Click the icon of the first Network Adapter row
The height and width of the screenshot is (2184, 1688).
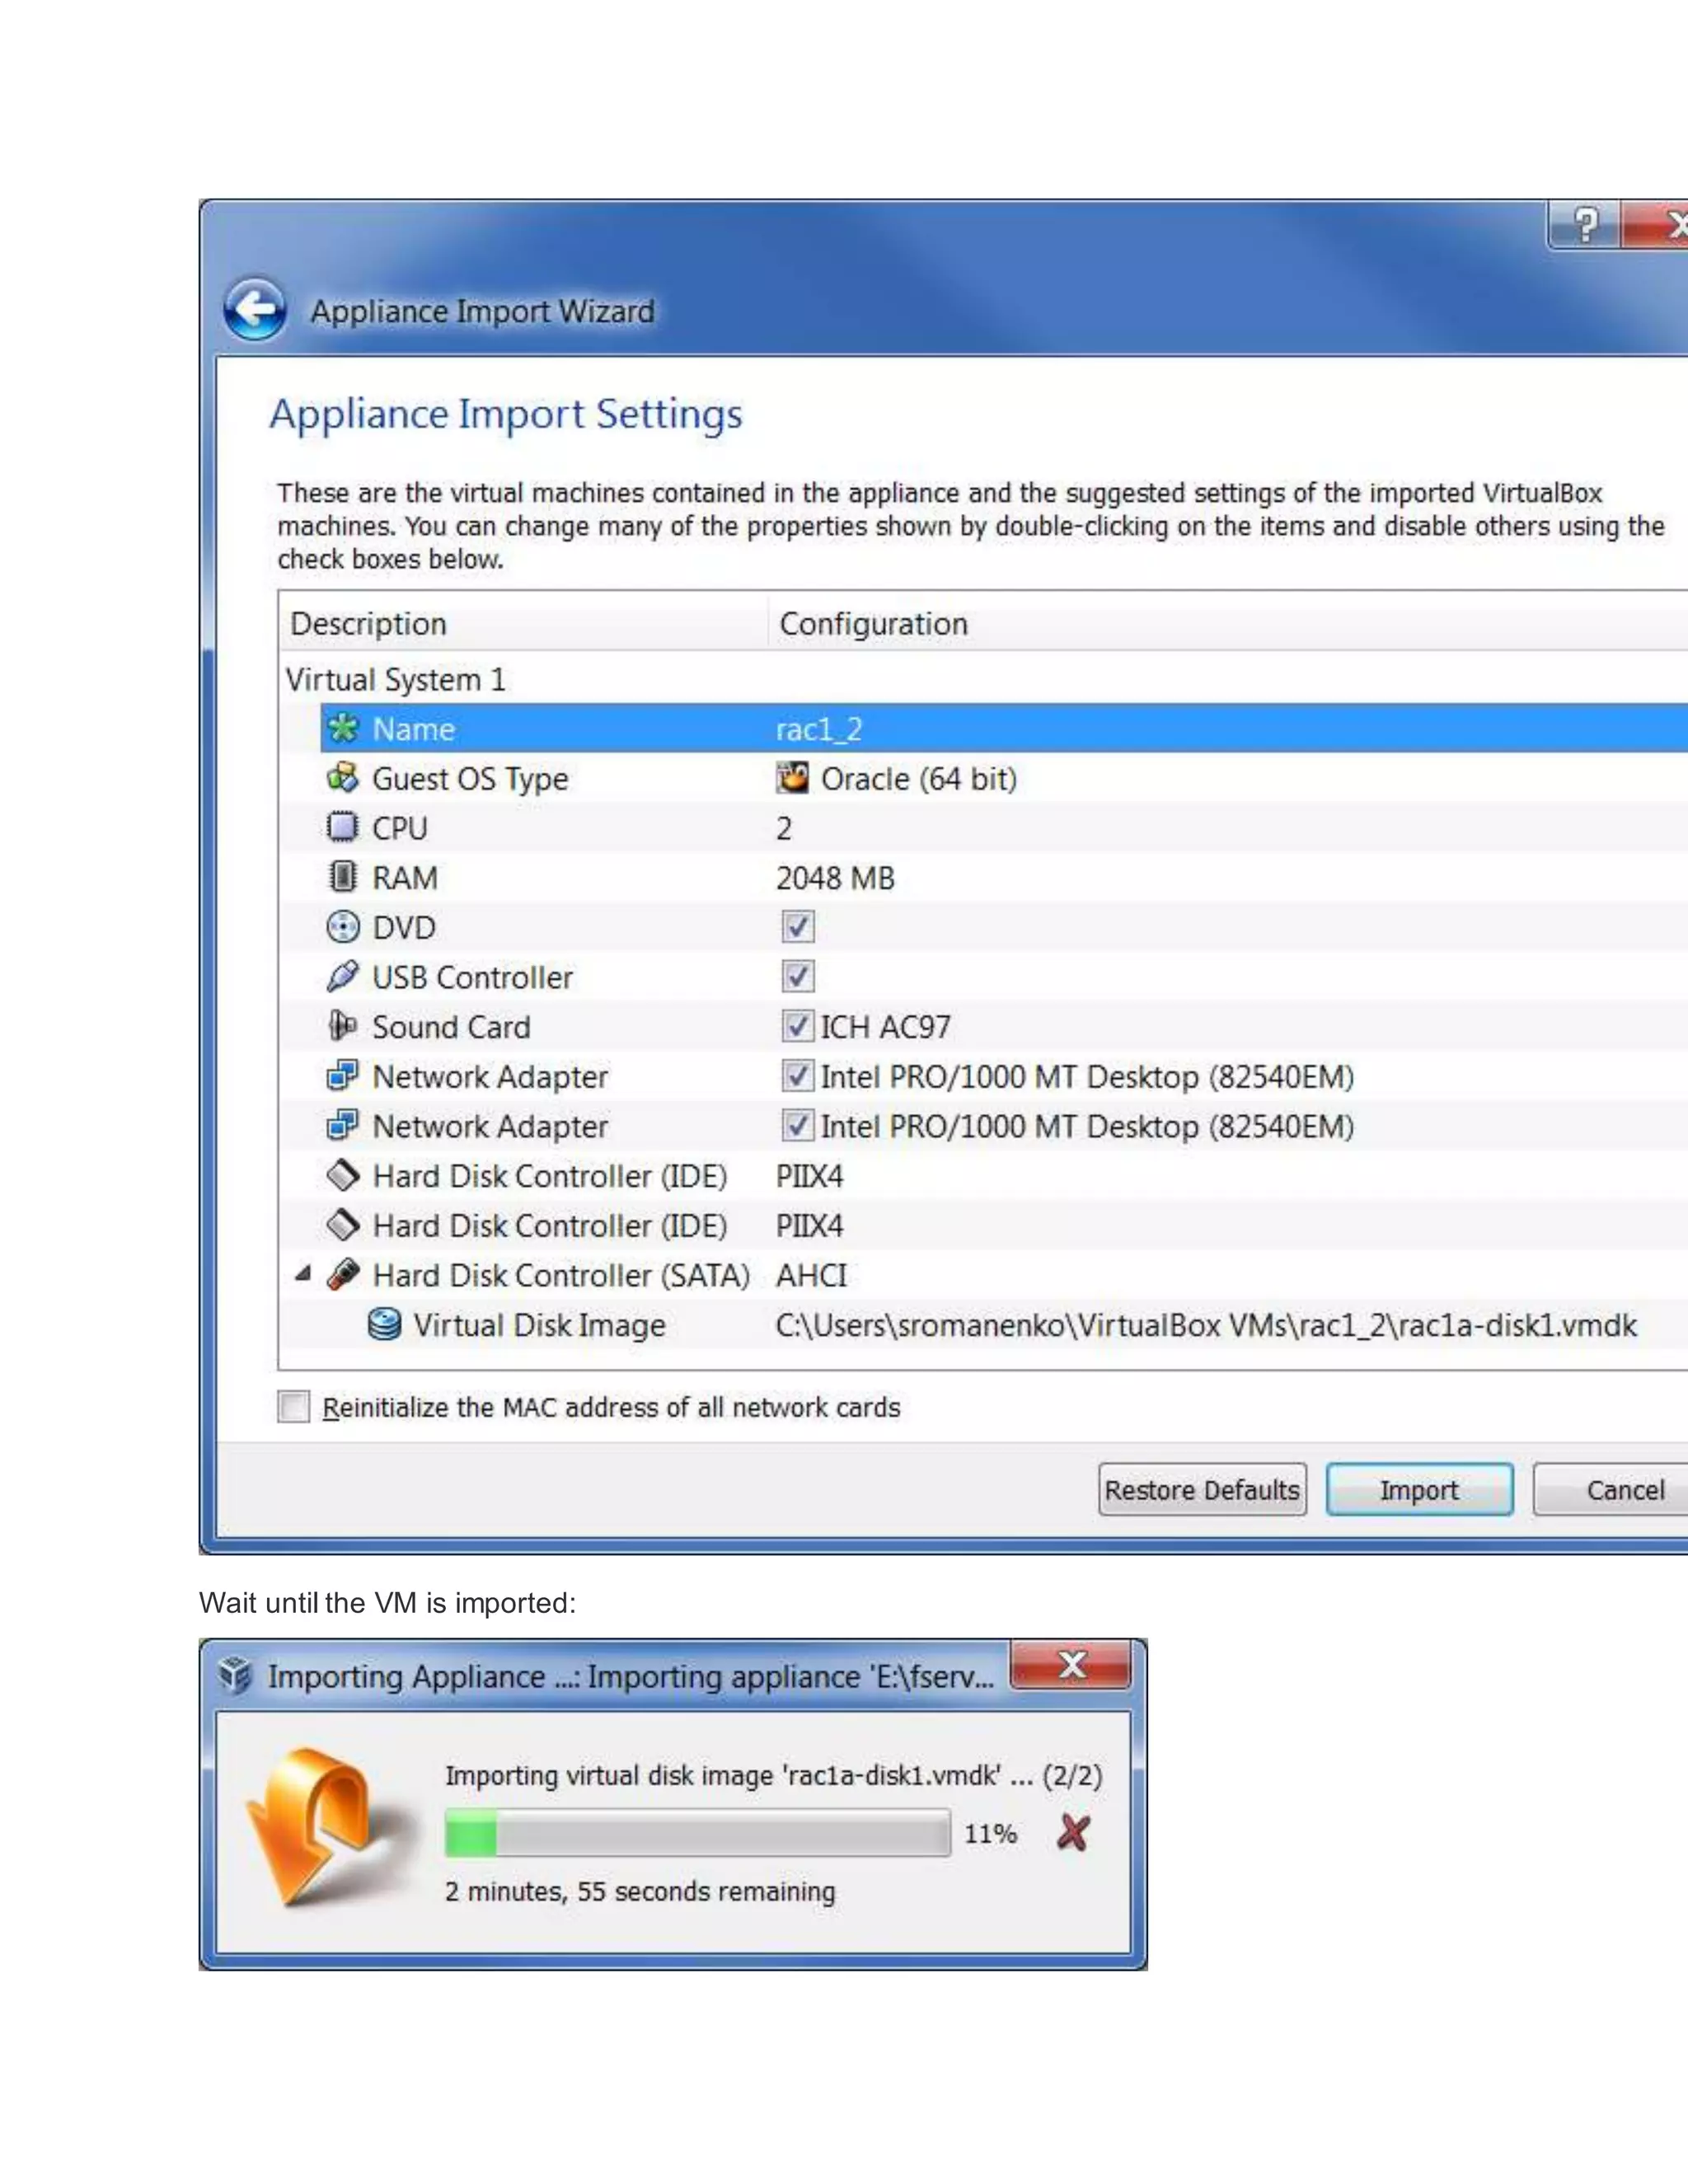point(343,1076)
